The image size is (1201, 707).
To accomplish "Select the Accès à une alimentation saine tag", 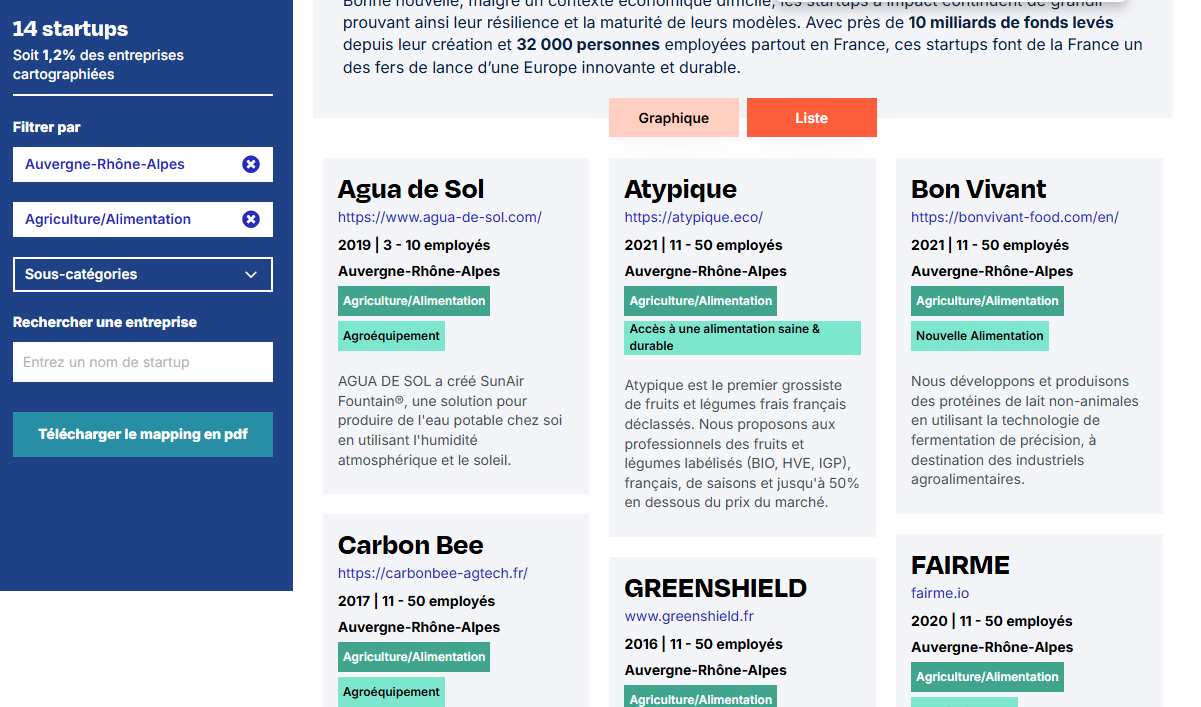I will pyautogui.click(x=742, y=337).
